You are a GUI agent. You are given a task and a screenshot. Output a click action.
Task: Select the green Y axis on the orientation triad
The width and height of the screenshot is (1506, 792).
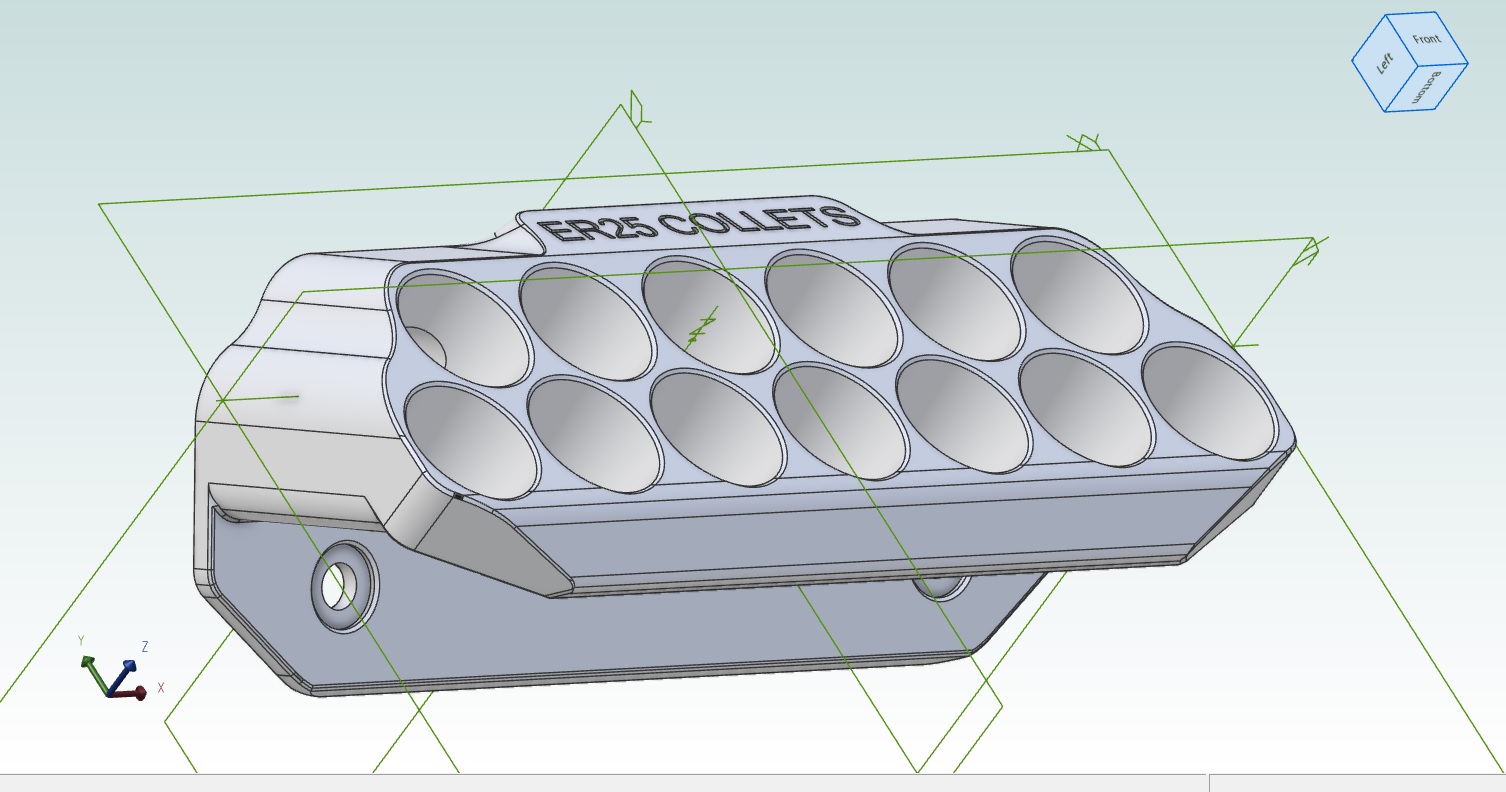pos(87,661)
